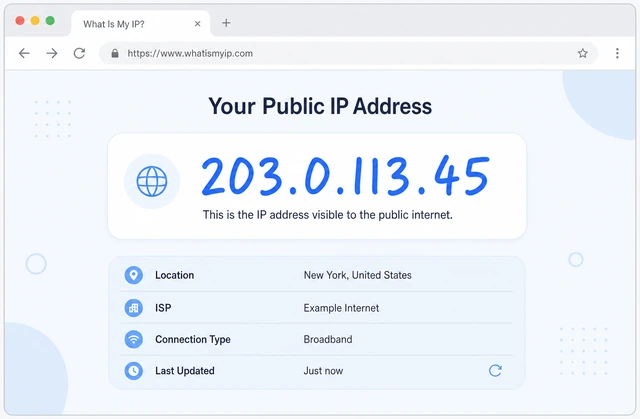640x419 pixels.
Task: Click the globe icon beside the IP address
Action: pyautogui.click(x=152, y=181)
